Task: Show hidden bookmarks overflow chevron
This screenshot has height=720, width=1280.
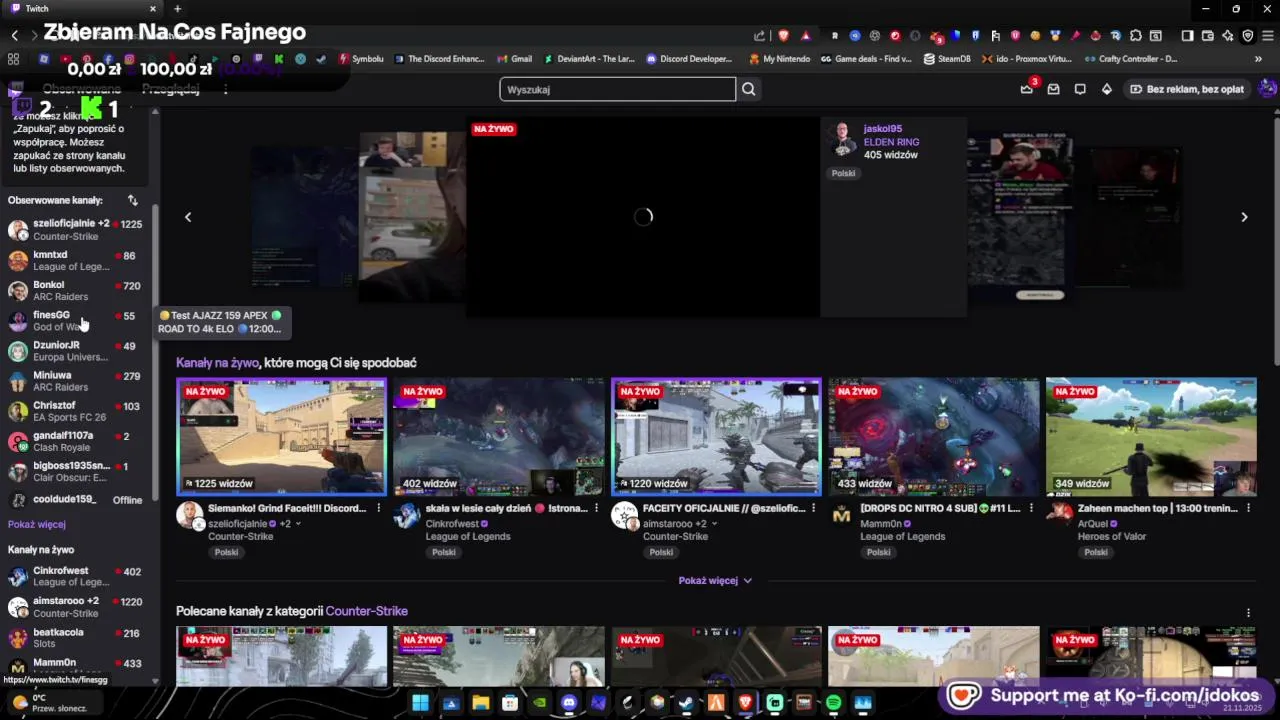Action: (1258, 59)
